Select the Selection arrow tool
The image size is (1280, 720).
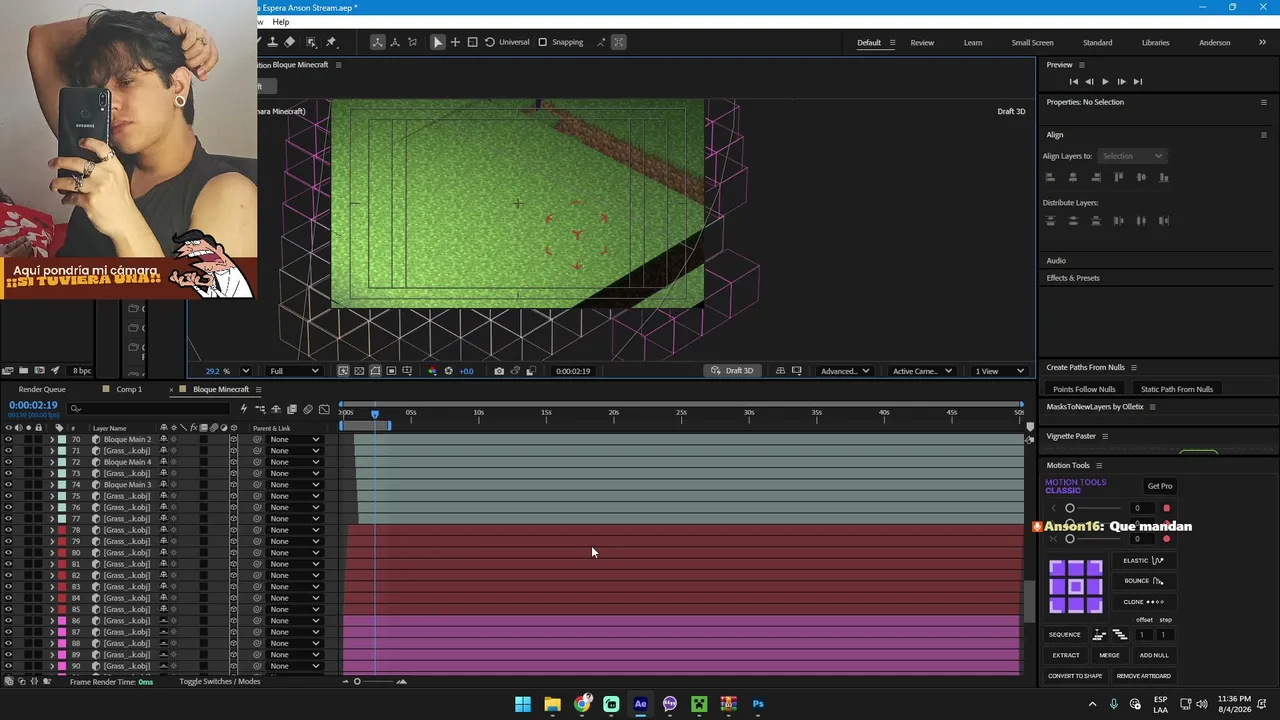click(x=438, y=42)
